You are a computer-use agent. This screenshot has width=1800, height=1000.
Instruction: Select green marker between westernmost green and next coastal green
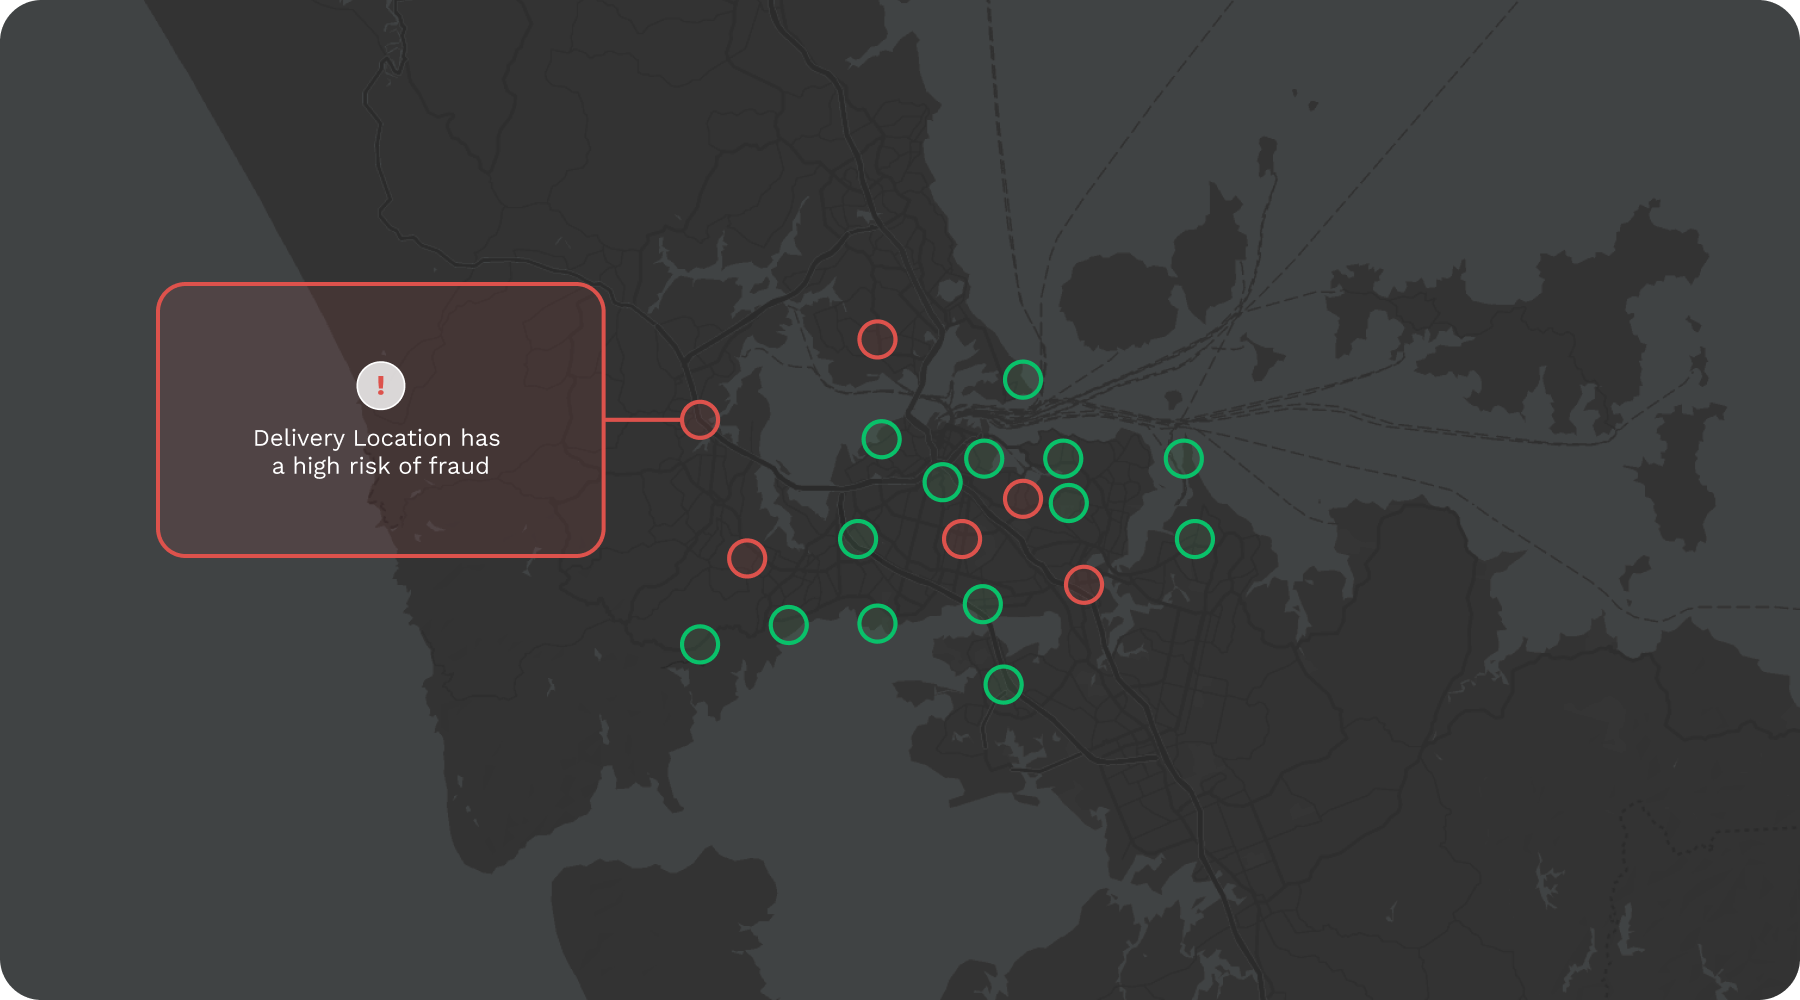(789, 625)
